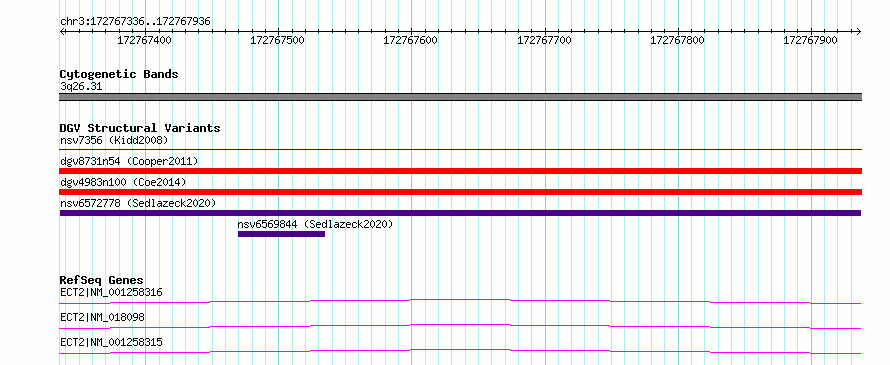890x365 pixels.
Task: Select the long purple nsv6572778 bar
Action: point(460,213)
